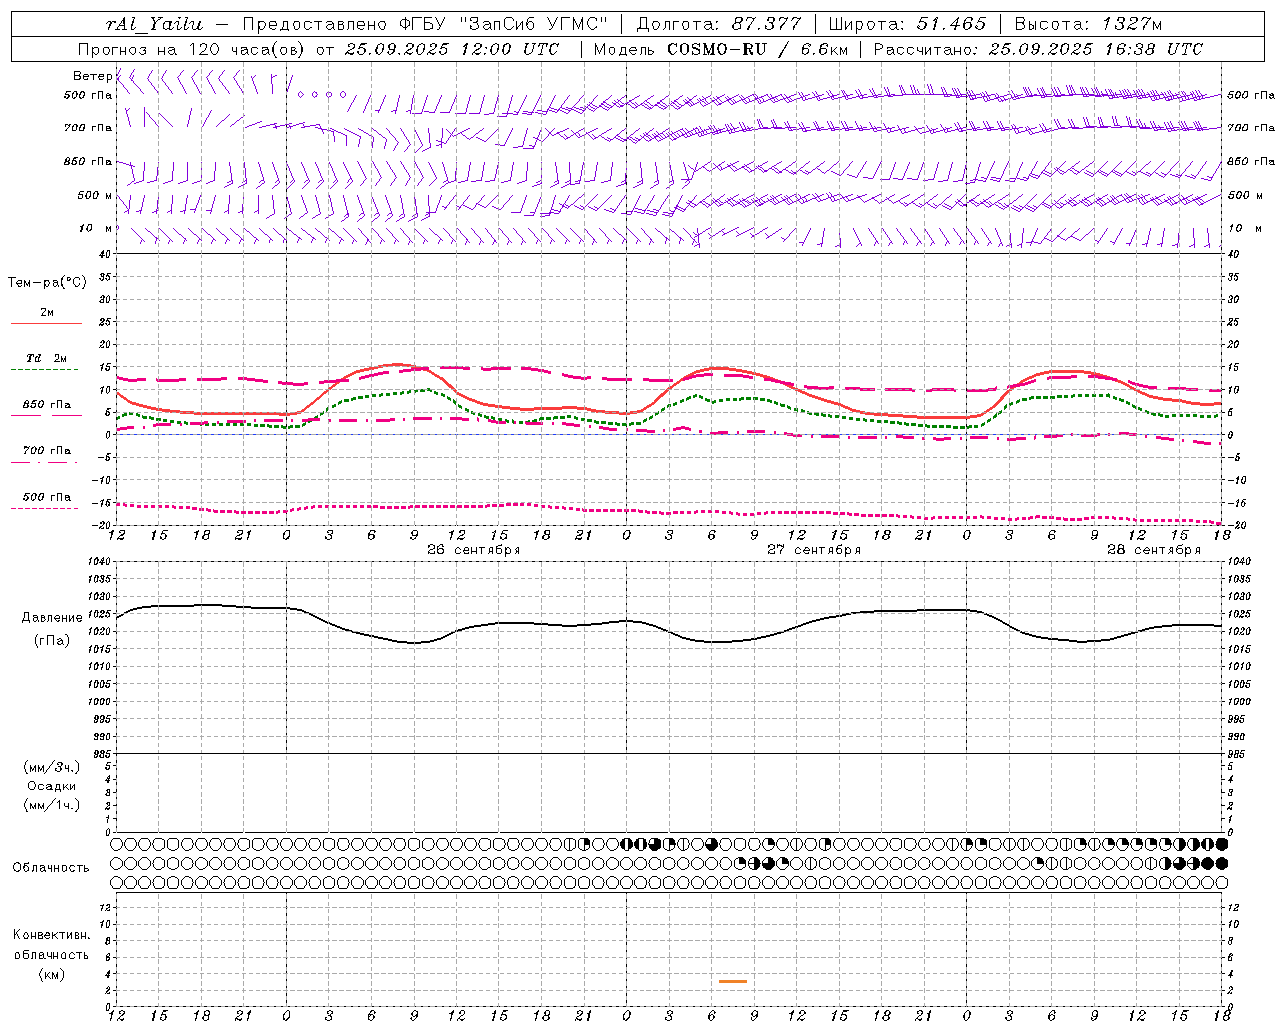Click the dash-dot line sample under '700 гПа' legend
The image size is (1280, 1024).
[44, 462]
